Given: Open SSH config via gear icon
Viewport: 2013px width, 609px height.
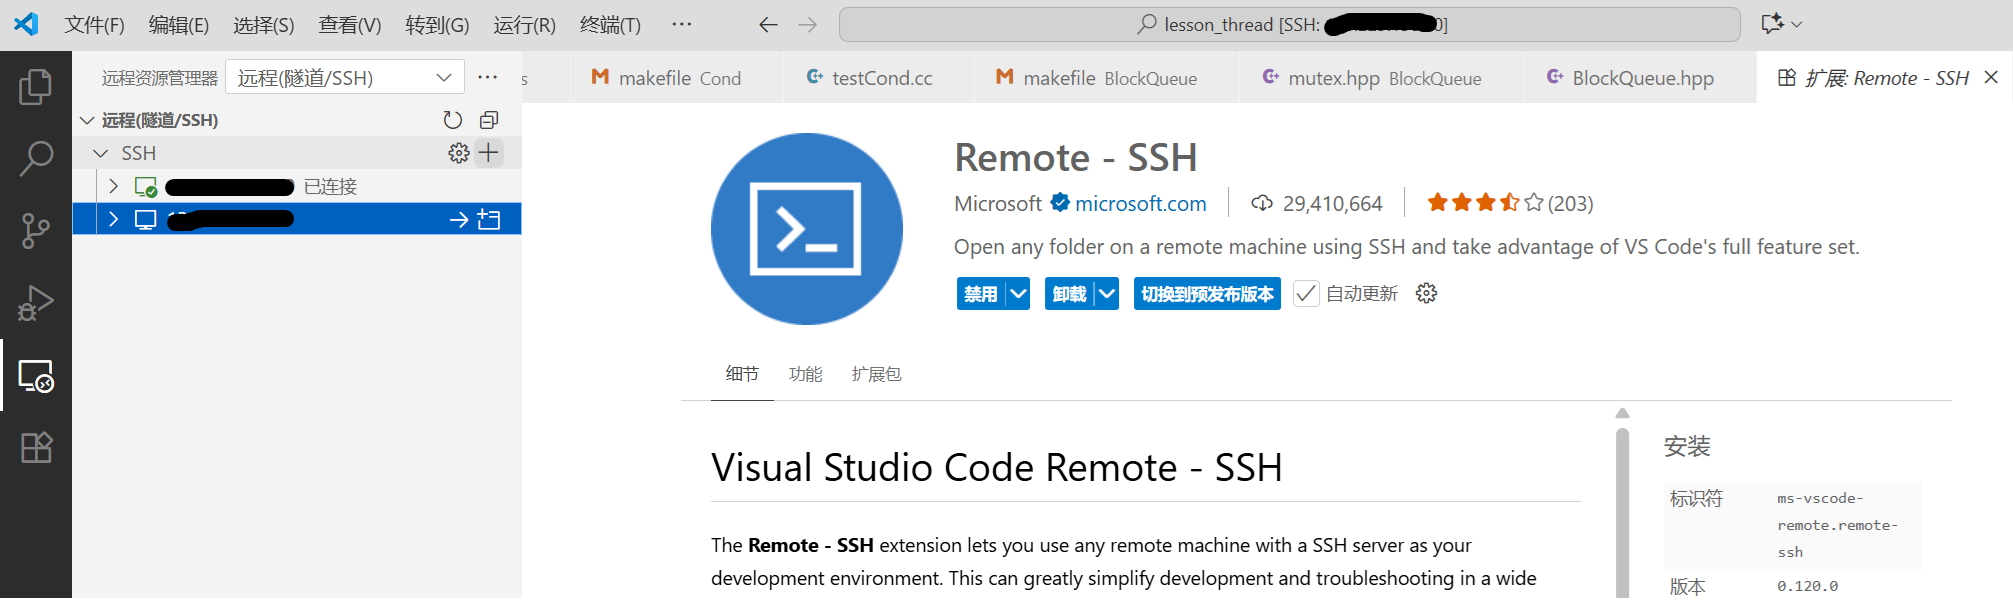Looking at the screenshot, I should click(459, 153).
